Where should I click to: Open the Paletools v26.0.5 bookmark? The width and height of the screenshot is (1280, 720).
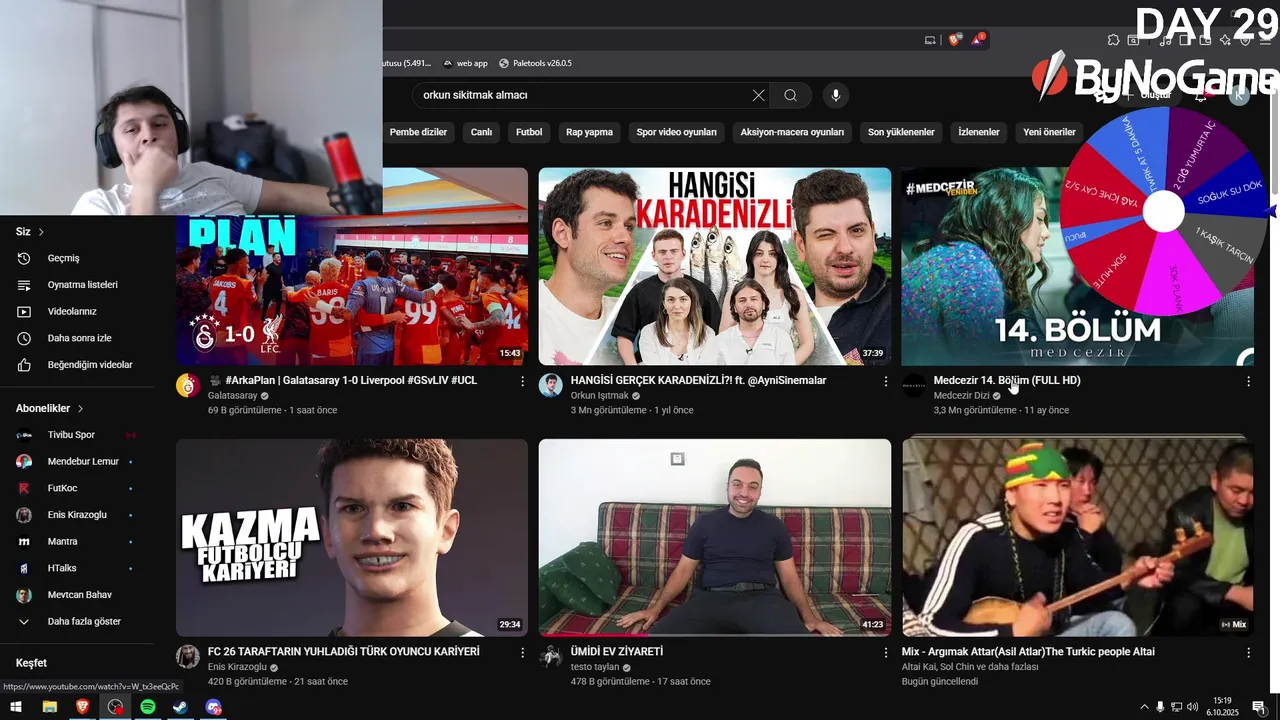tap(535, 63)
